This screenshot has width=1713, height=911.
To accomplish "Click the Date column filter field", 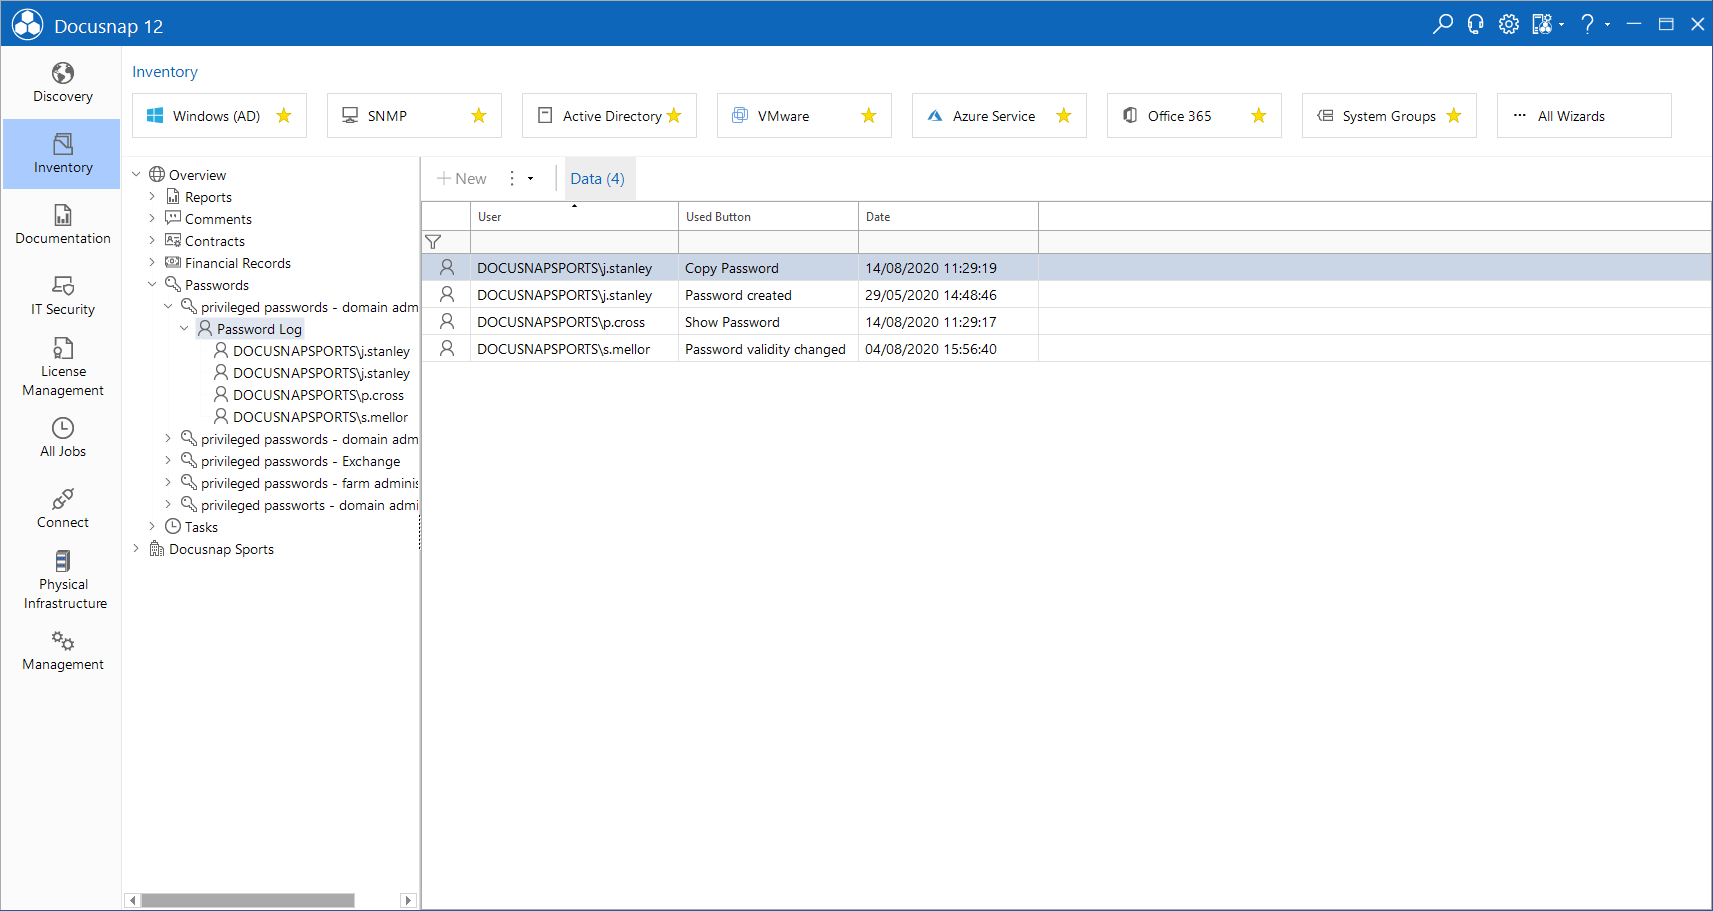I will pyautogui.click(x=948, y=242).
